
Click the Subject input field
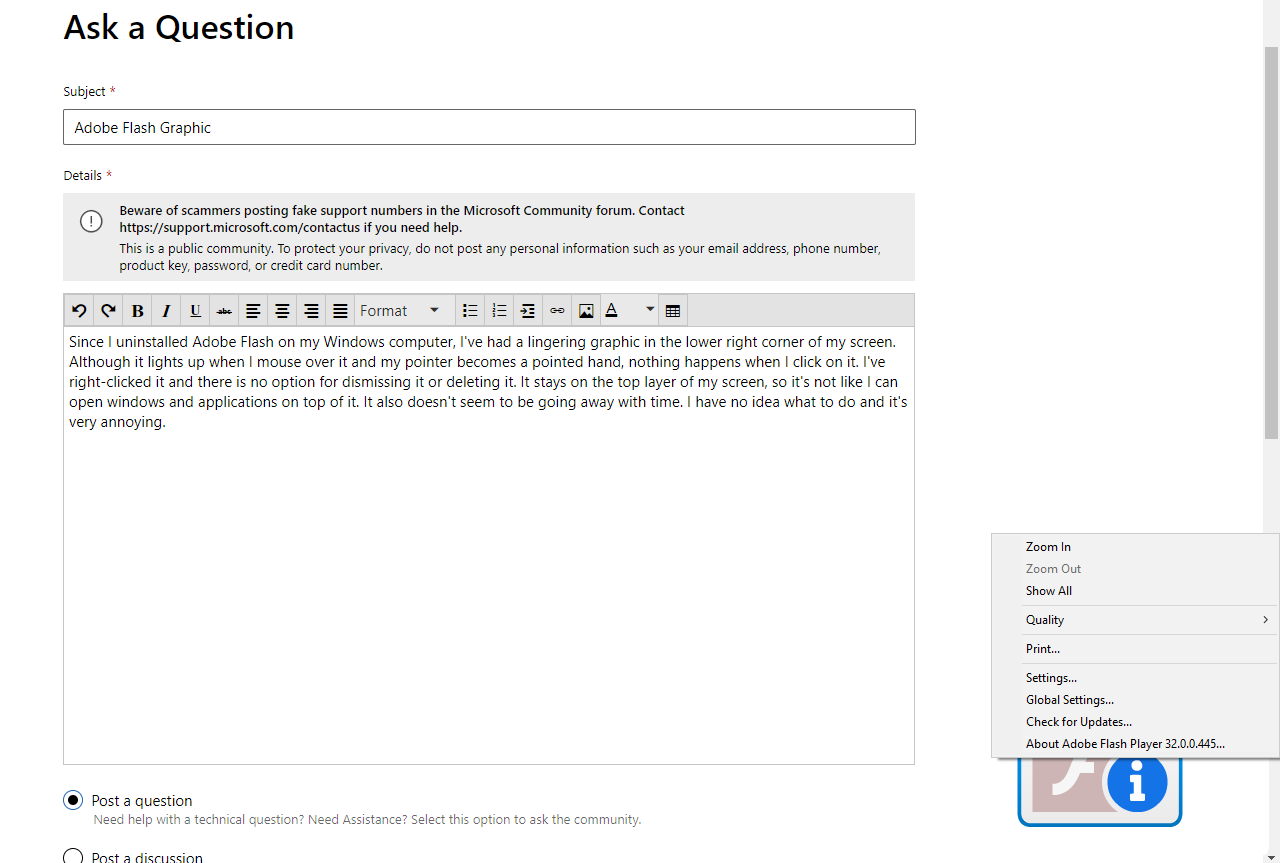(x=489, y=127)
